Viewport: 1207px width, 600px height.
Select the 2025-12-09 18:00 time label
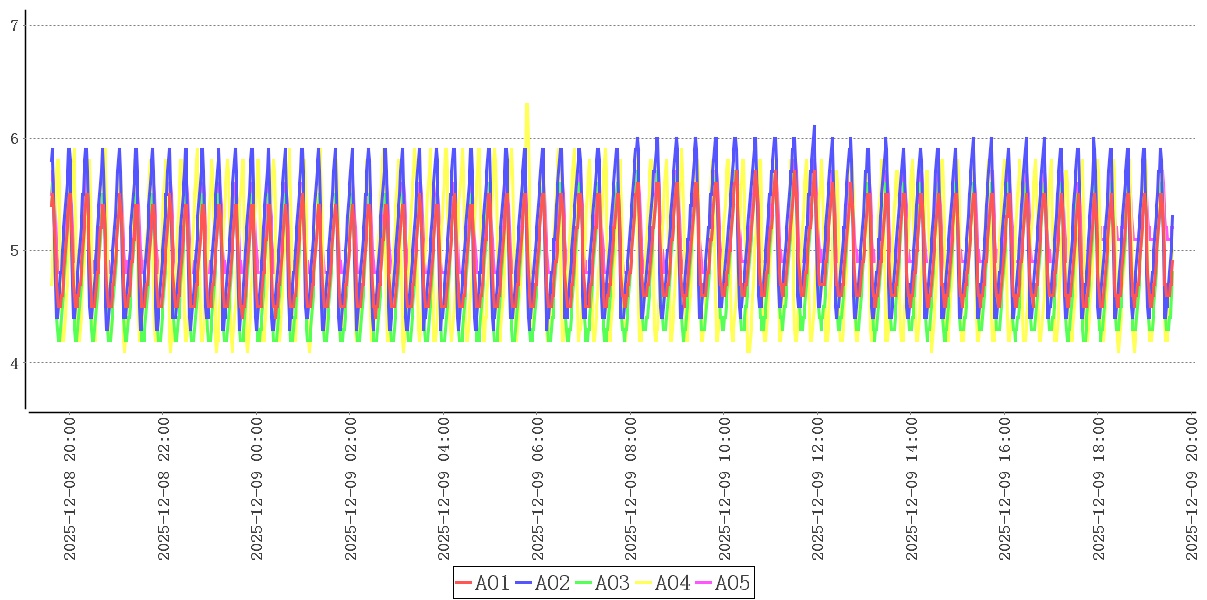coord(1100,489)
